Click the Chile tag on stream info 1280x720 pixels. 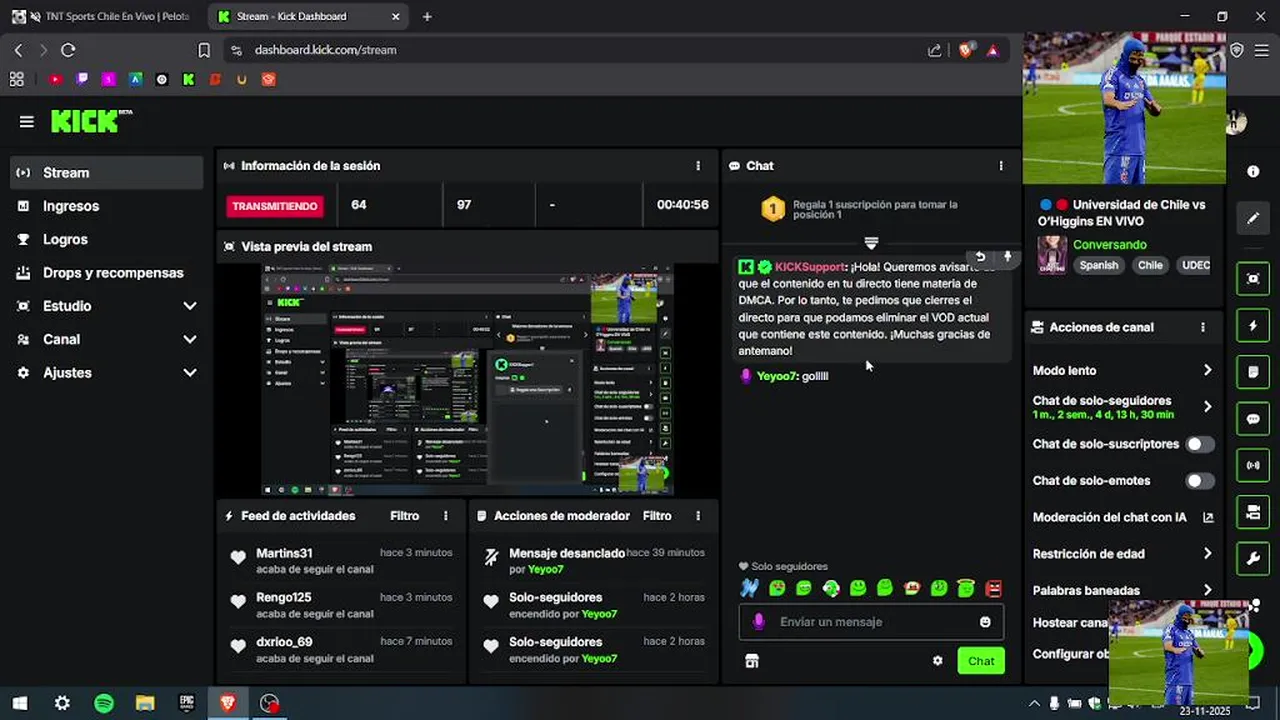coord(1150,266)
